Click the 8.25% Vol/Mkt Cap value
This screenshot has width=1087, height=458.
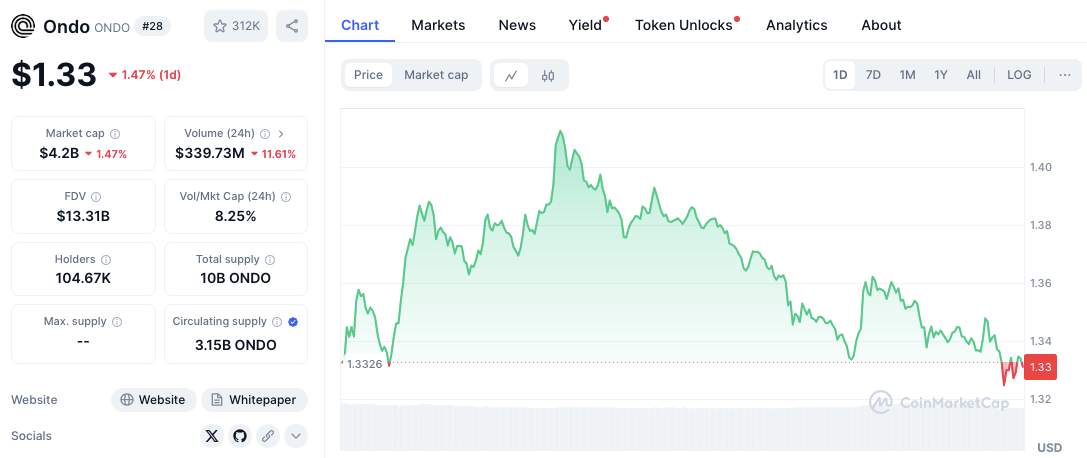pos(236,216)
